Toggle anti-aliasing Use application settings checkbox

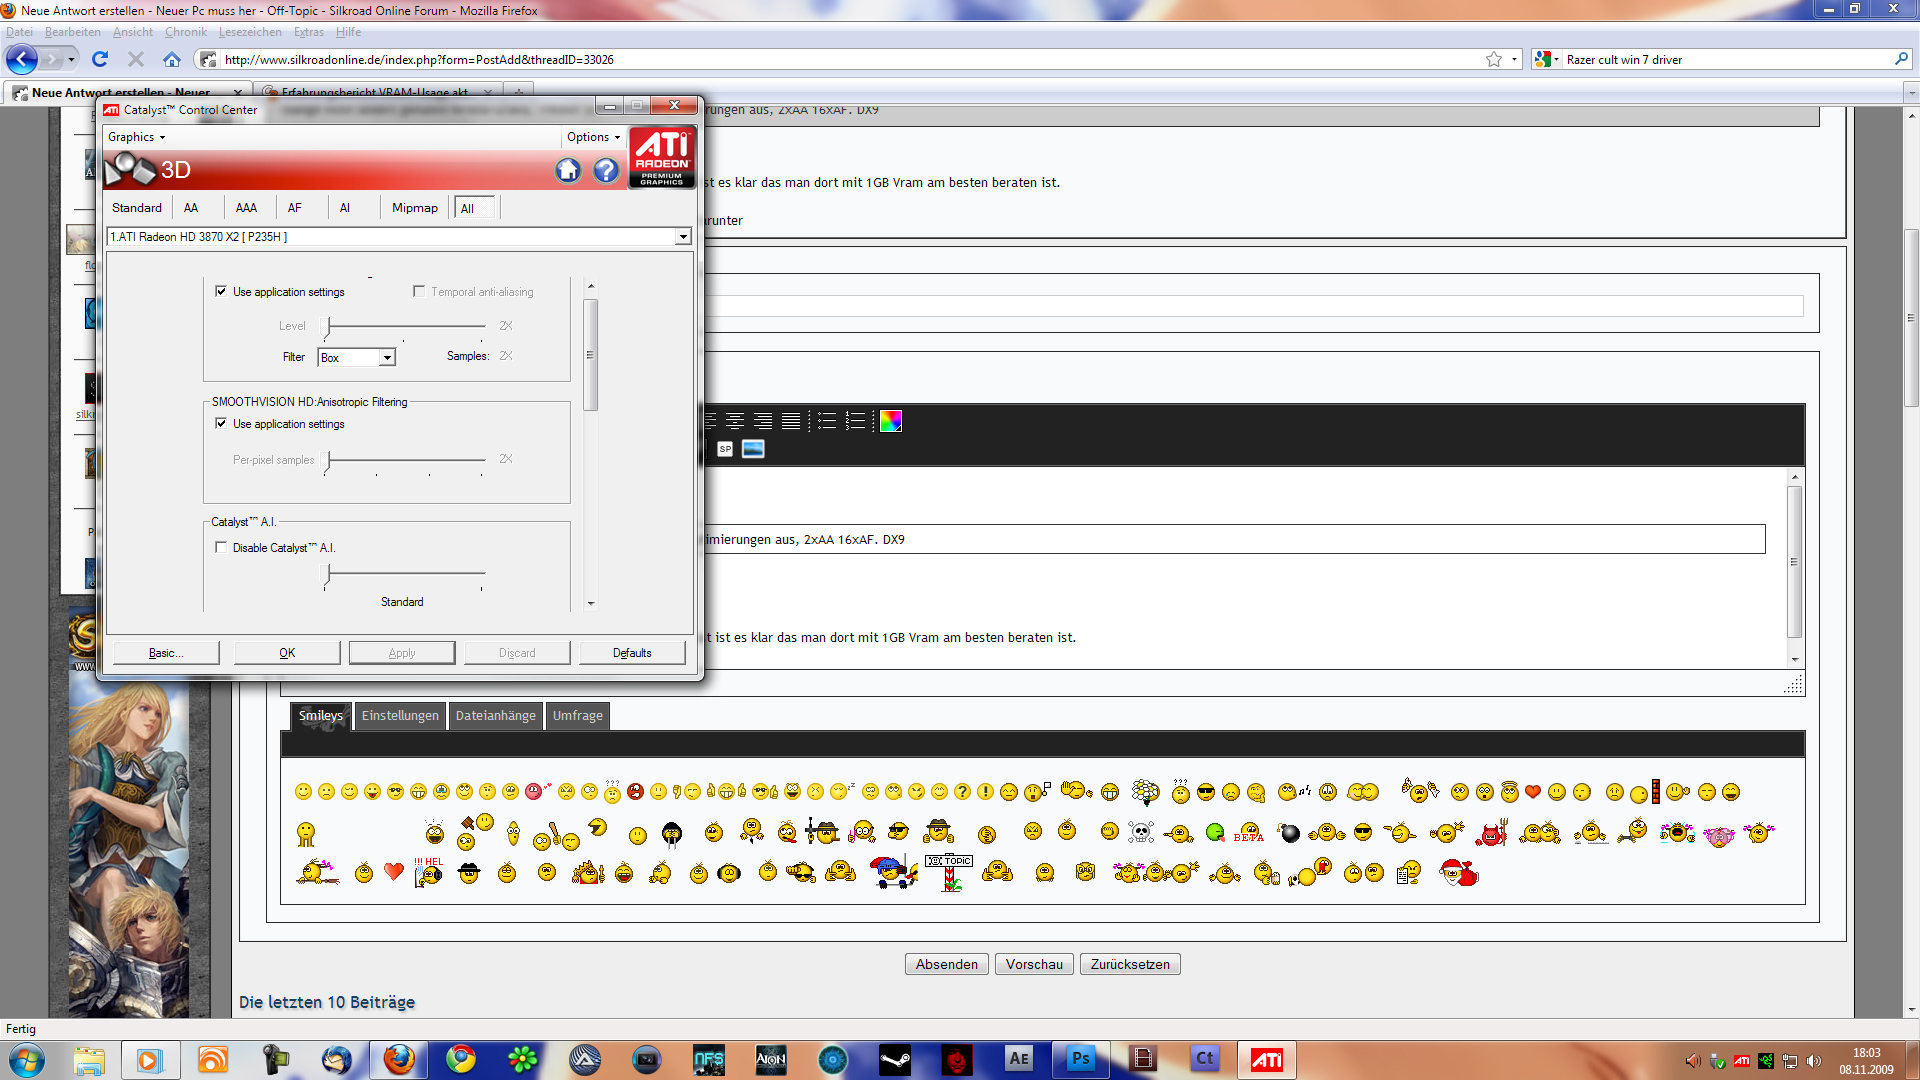pyautogui.click(x=221, y=292)
